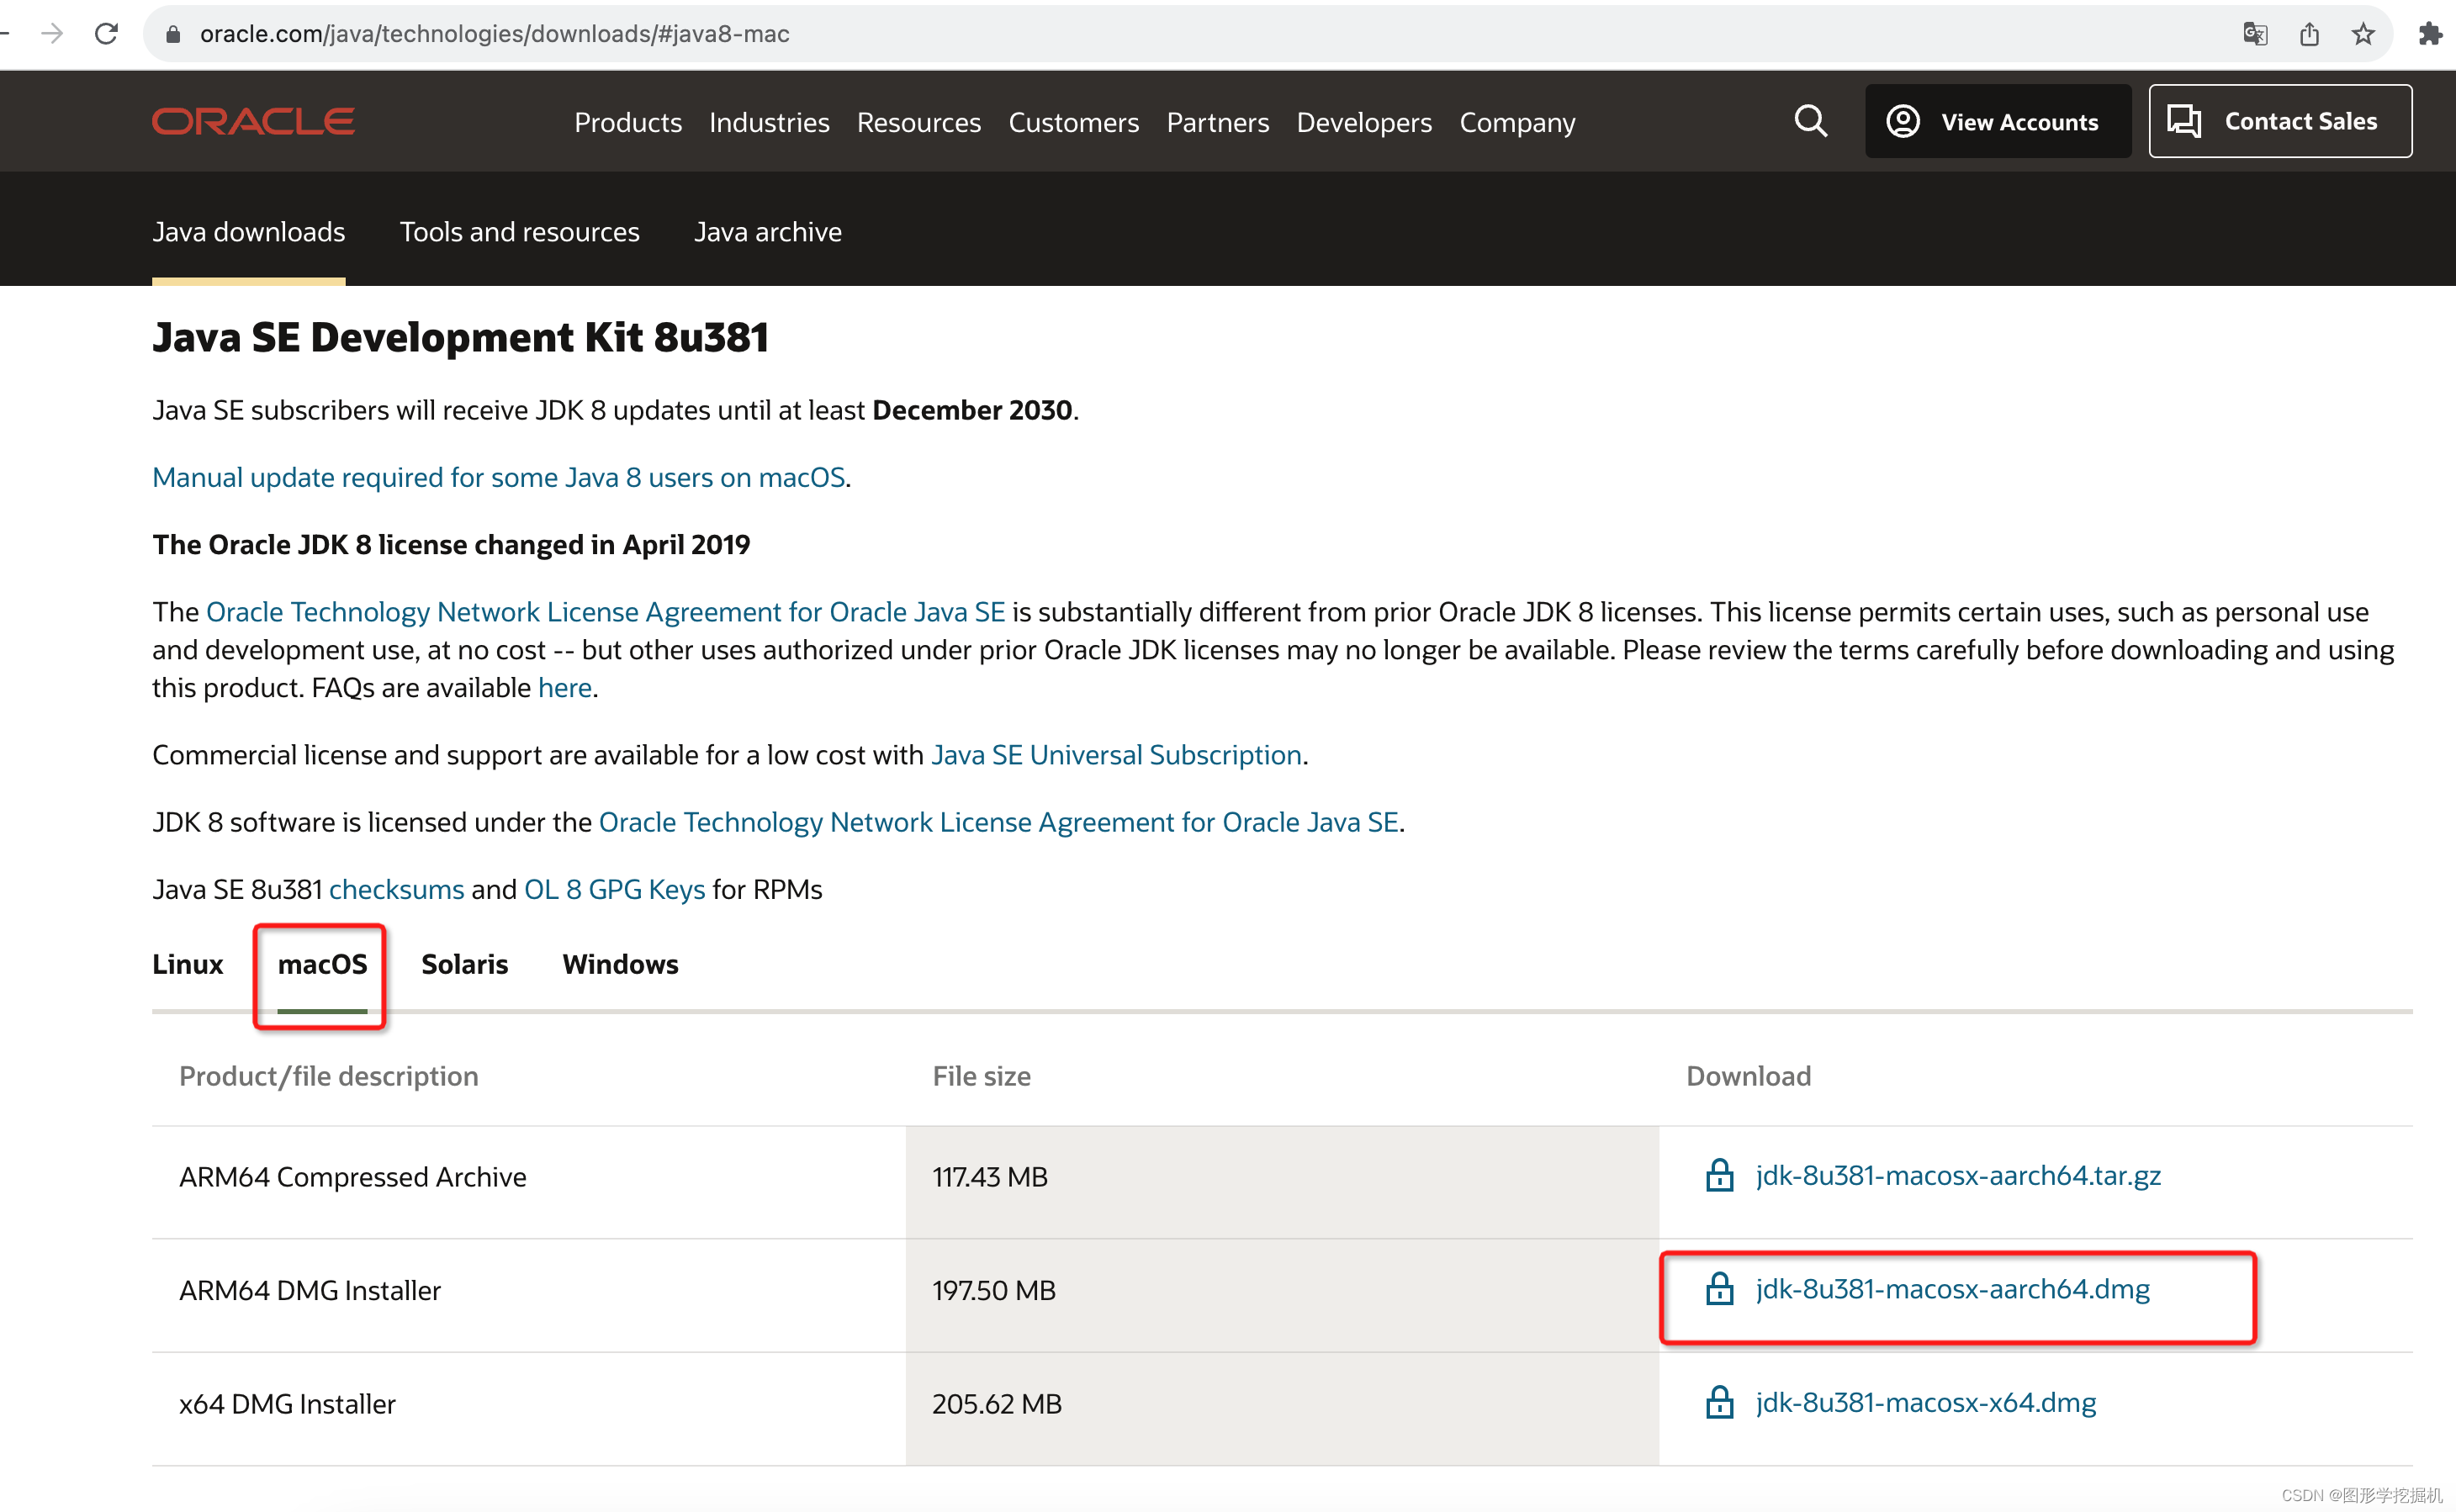Reload the page with refresh icon
2456x1512 pixels.
click(106, 34)
